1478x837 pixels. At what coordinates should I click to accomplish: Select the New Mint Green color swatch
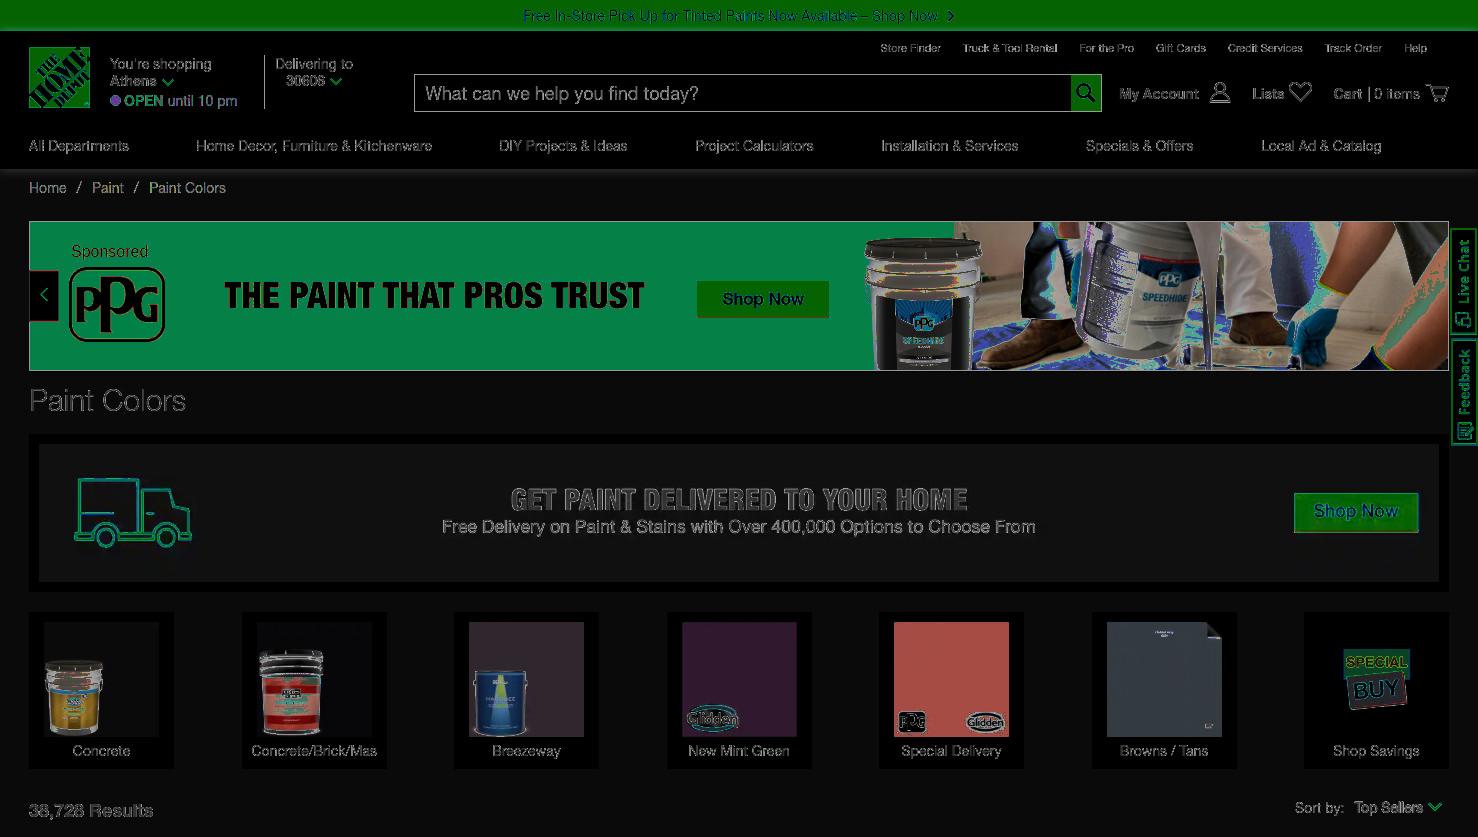pos(739,690)
